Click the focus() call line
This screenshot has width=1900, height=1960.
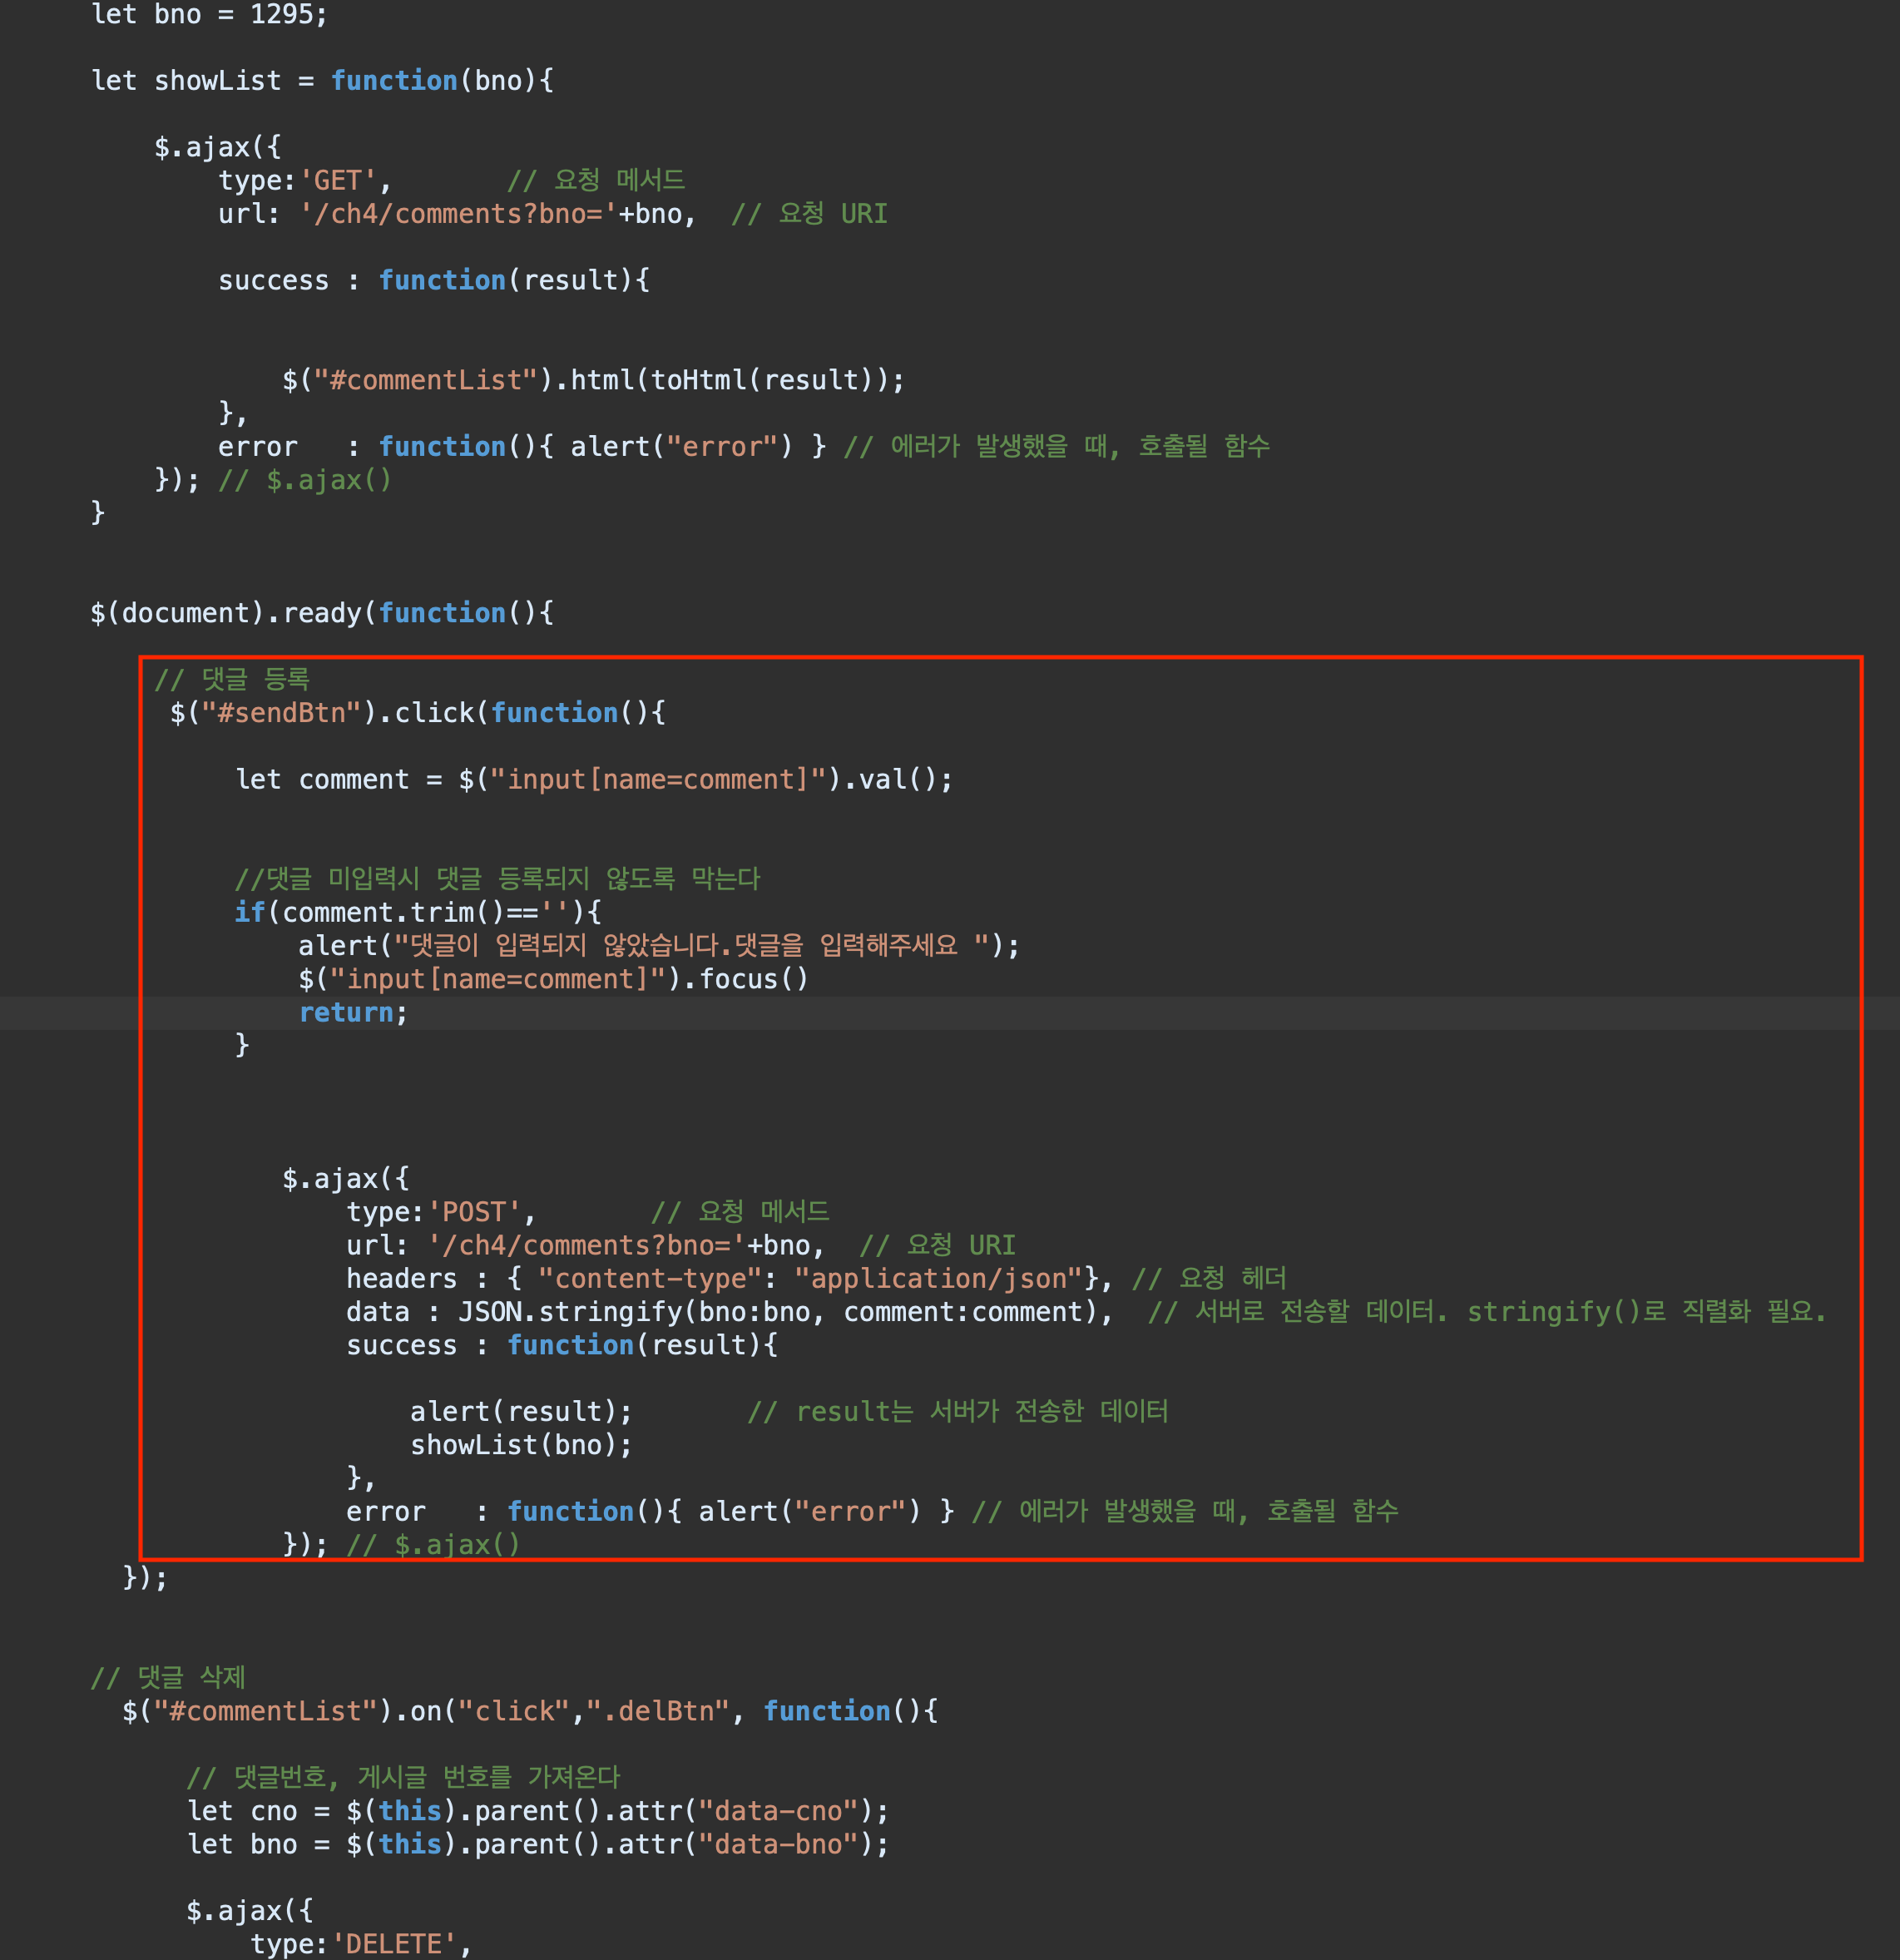point(752,979)
